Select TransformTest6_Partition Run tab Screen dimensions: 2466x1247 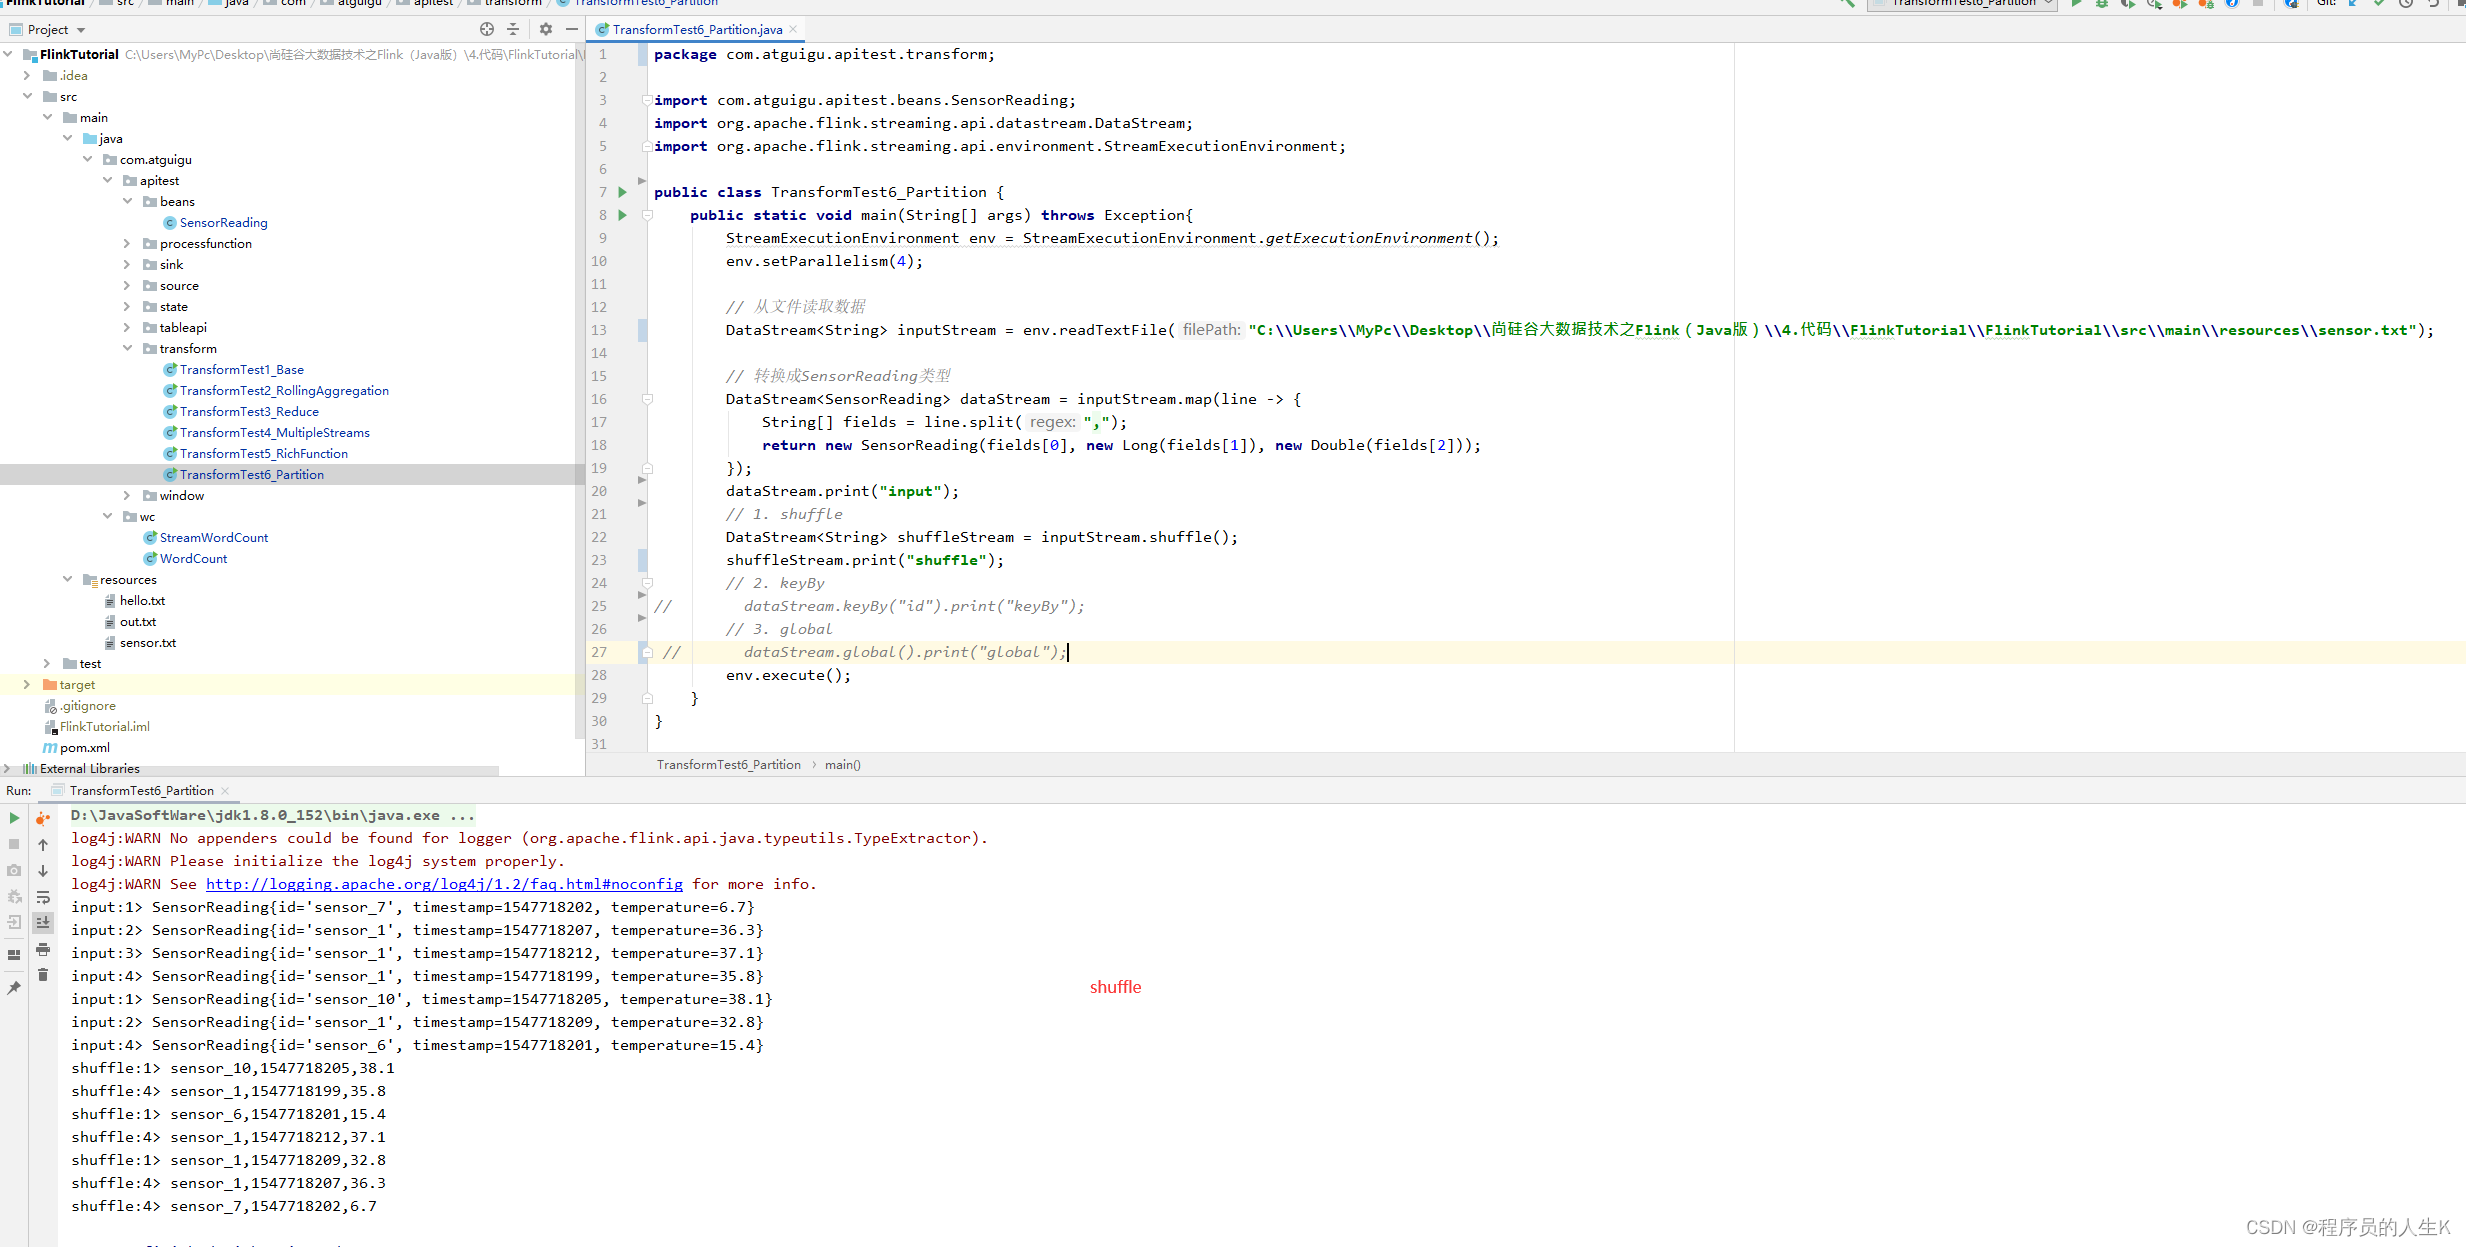(x=141, y=791)
